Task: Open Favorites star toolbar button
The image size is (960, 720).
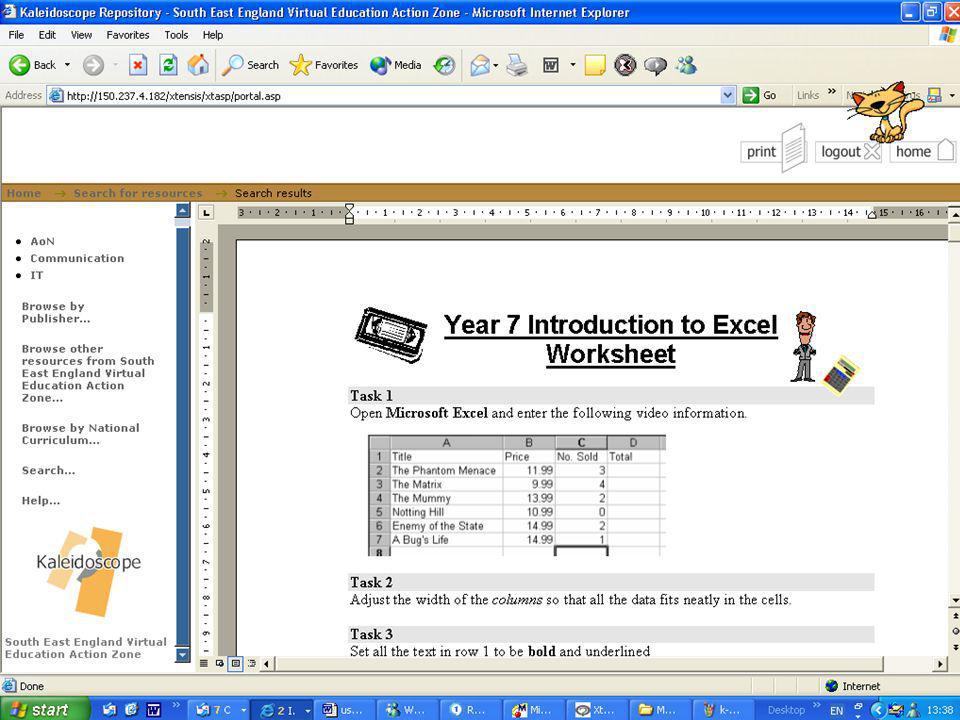Action: pos(324,65)
